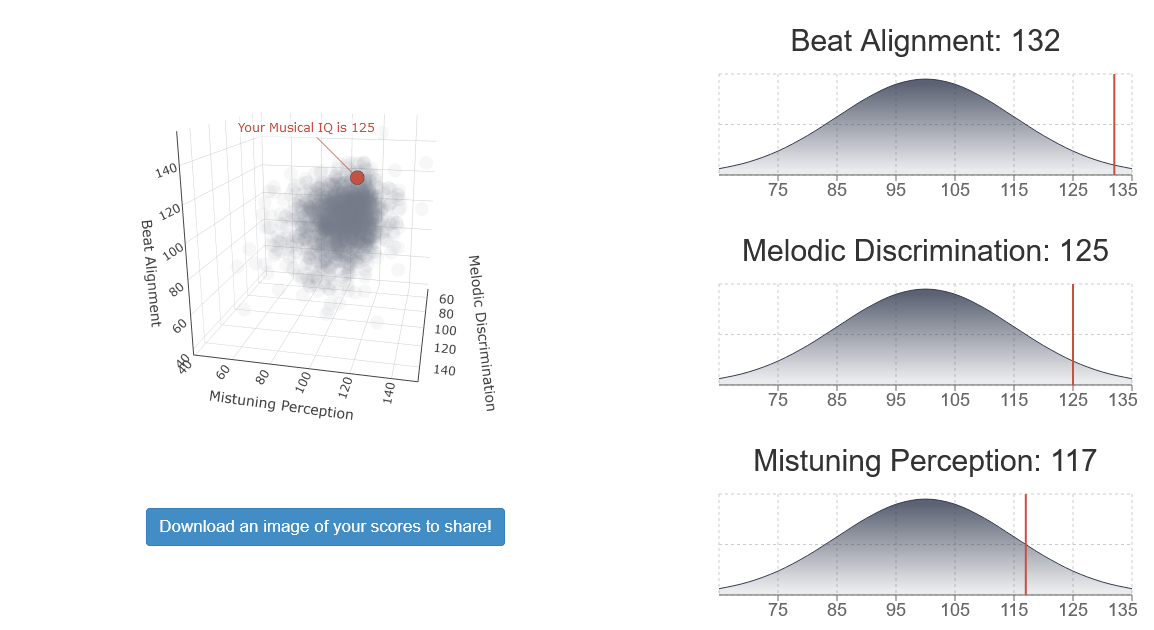Click the peak of the Beat Alignment bell curve
The width and height of the screenshot is (1154, 630).
(926, 79)
